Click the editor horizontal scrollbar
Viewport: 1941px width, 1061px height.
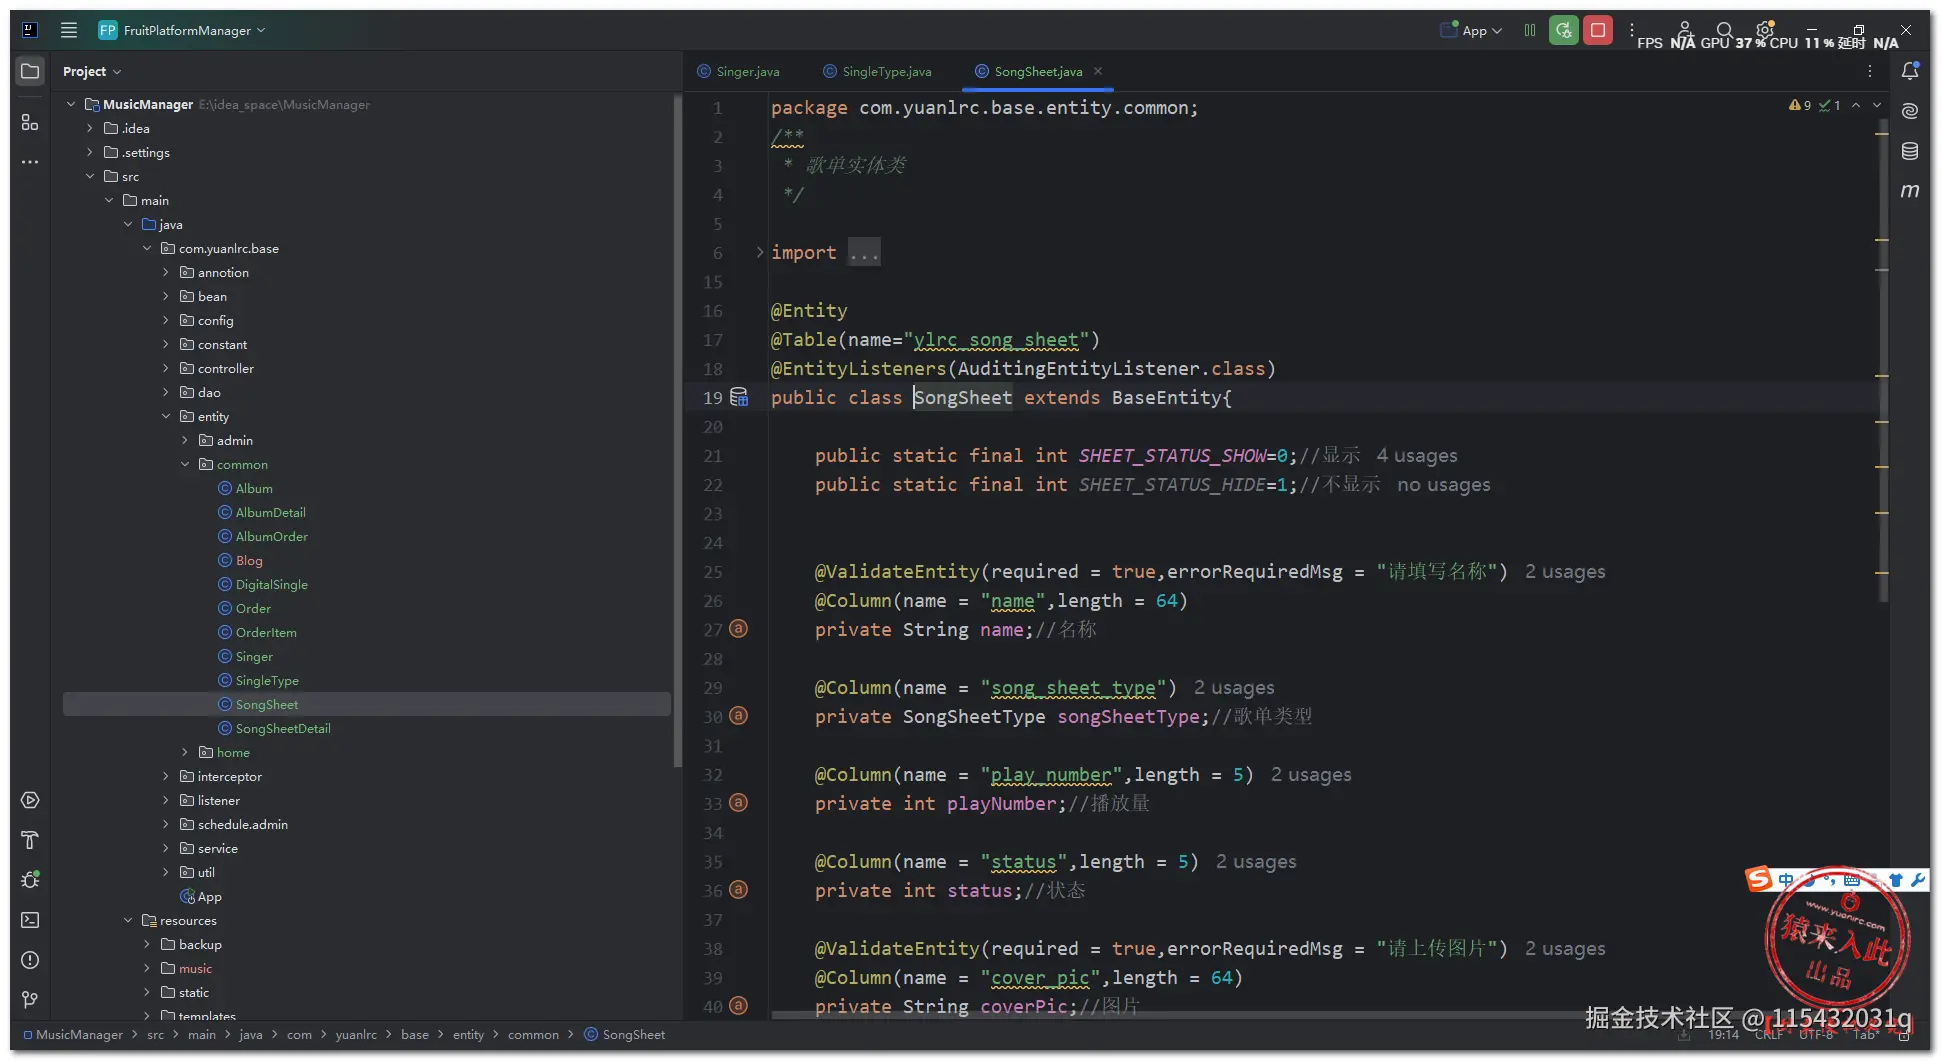(1180, 1015)
